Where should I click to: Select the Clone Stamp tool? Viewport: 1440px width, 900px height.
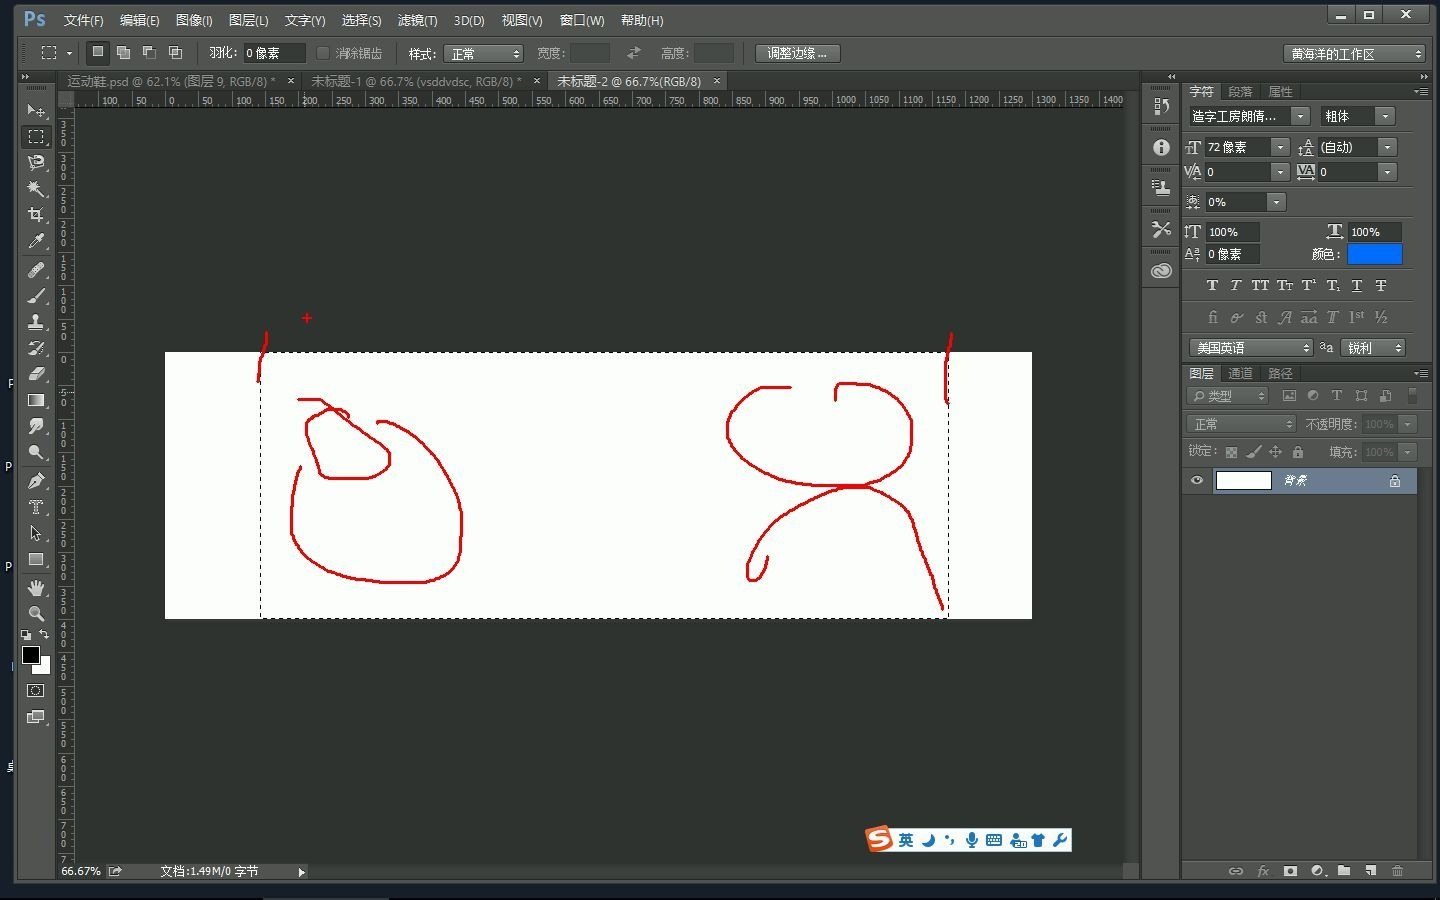pyautogui.click(x=36, y=322)
